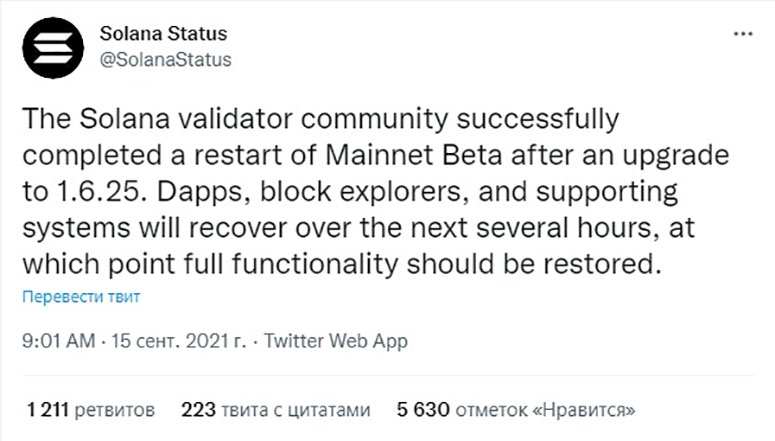Open the 223 твита с цитатами list

click(x=276, y=410)
